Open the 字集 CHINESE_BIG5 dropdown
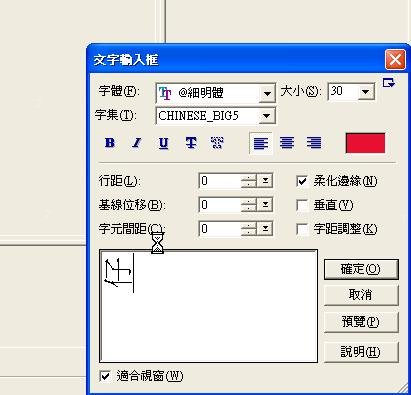The height and width of the screenshot is (395, 411). [266, 116]
